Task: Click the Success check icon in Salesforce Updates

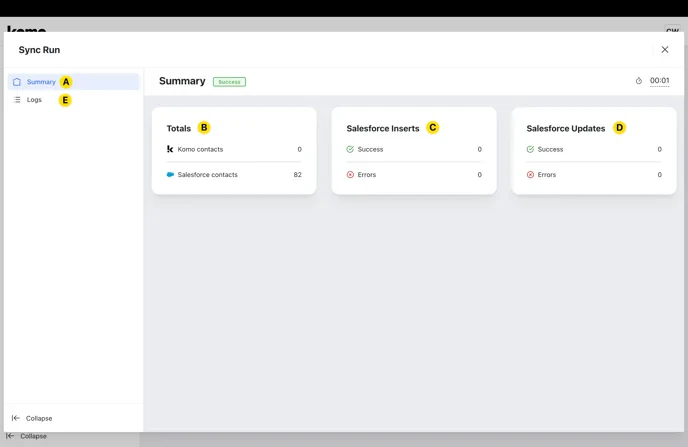Action: click(530, 149)
